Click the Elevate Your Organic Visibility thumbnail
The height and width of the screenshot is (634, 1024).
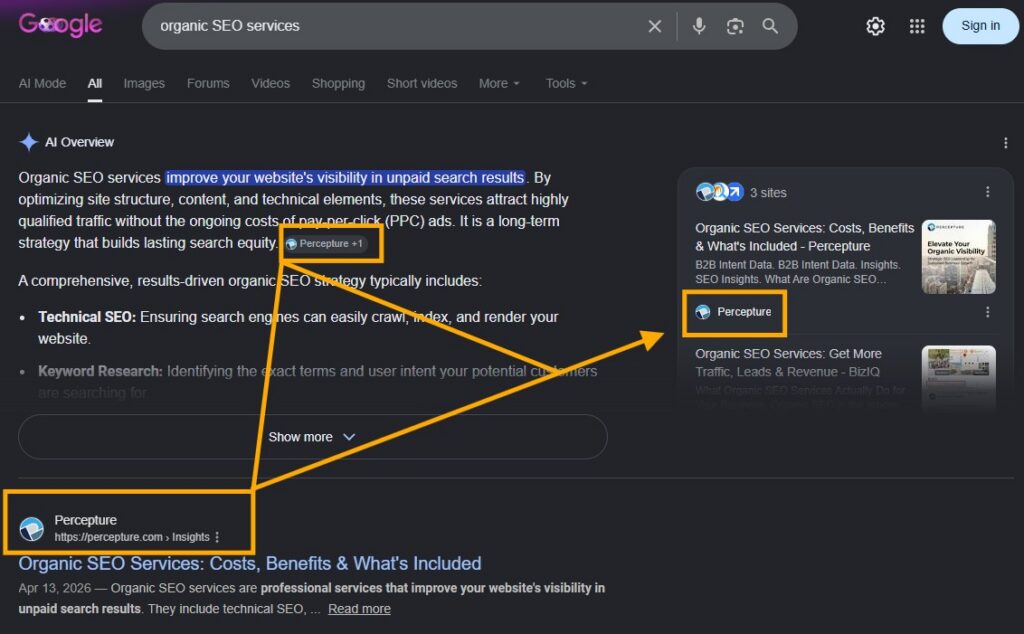[958, 257]
